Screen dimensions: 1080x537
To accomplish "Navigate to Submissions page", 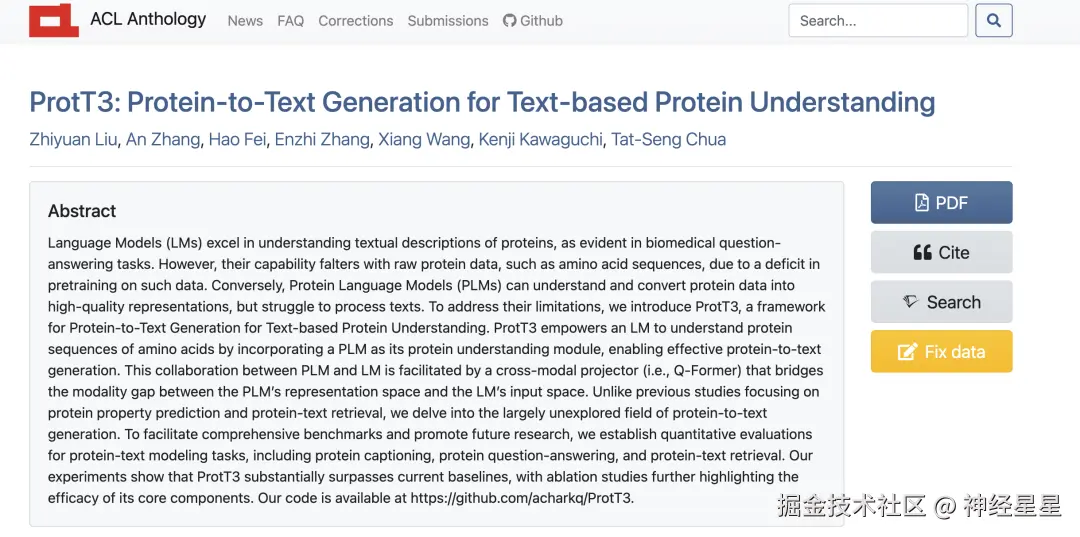I will point(448,20).
